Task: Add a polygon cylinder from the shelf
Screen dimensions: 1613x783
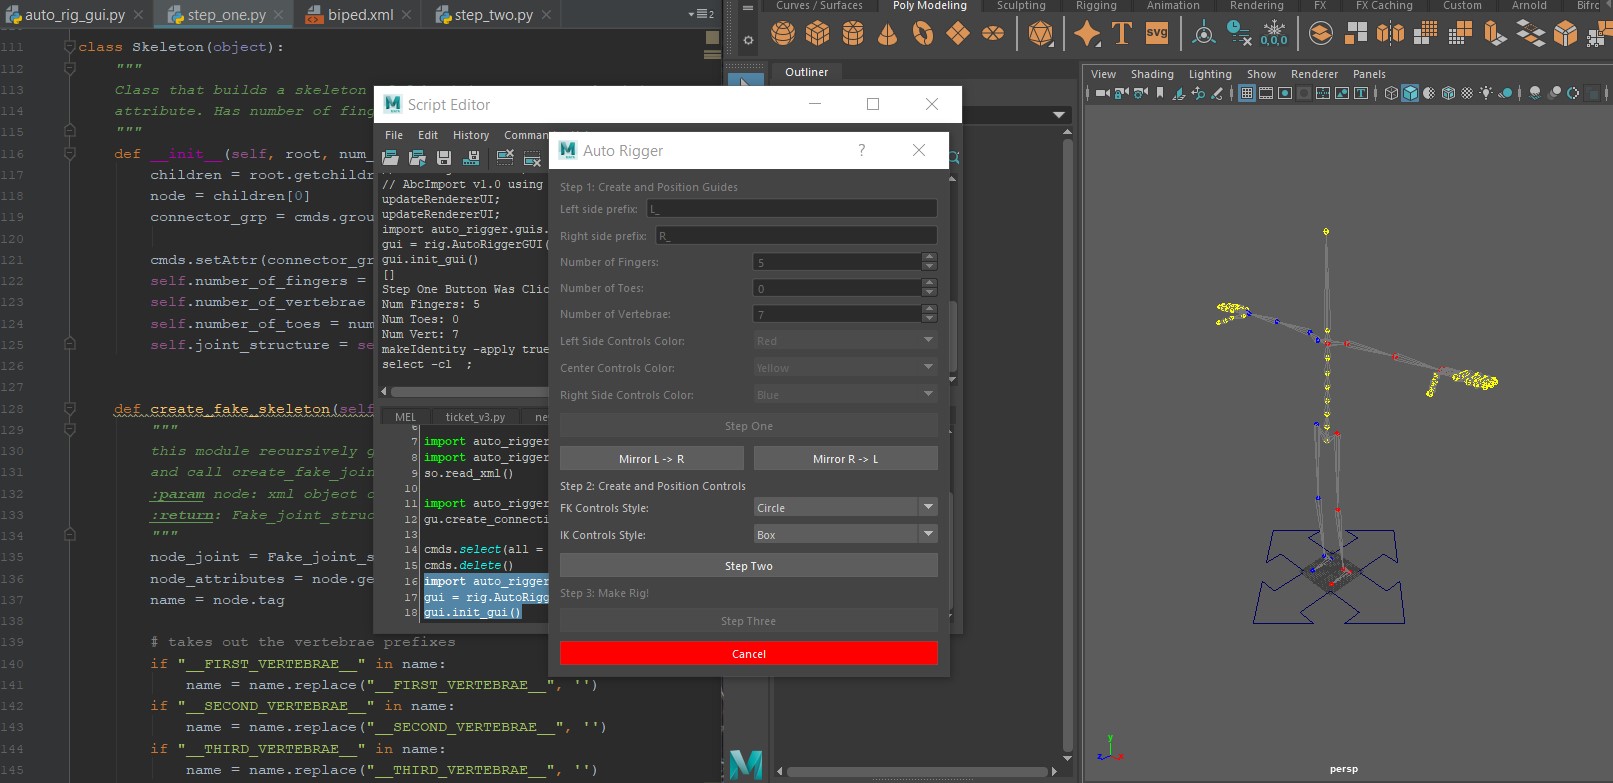Action: point(853,34)
